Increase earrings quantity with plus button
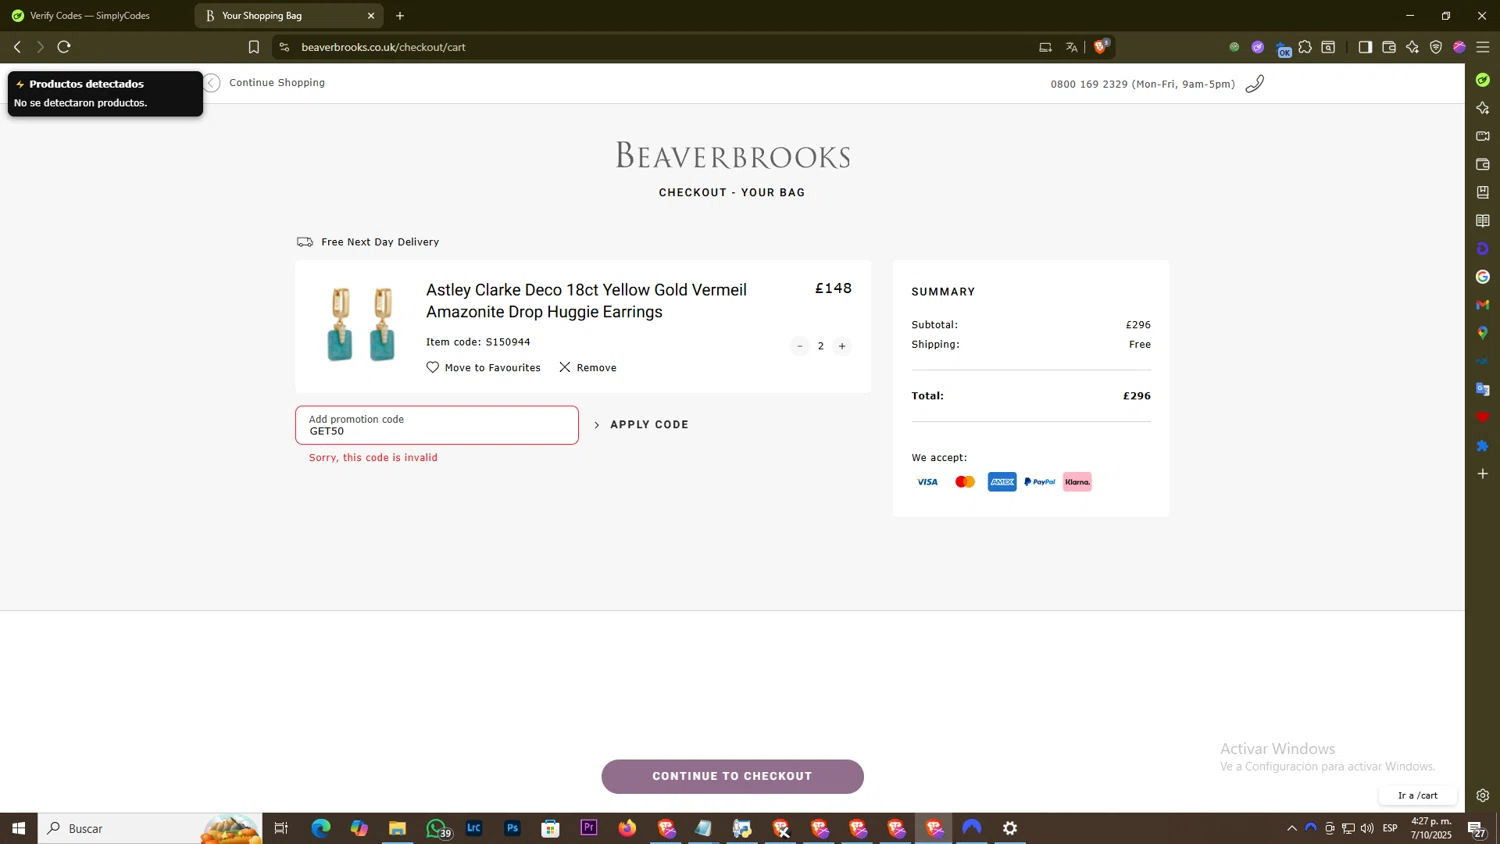The height and width of the screenshot is (844, 1500). tap(842, 346)
